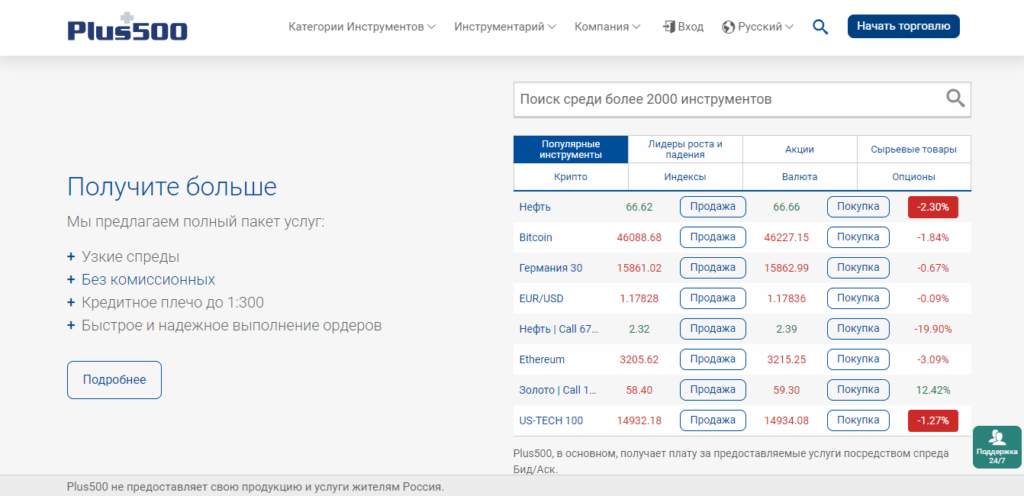Click the Подробнее button
The image size is (1024, 496).
tap(114, 380)
